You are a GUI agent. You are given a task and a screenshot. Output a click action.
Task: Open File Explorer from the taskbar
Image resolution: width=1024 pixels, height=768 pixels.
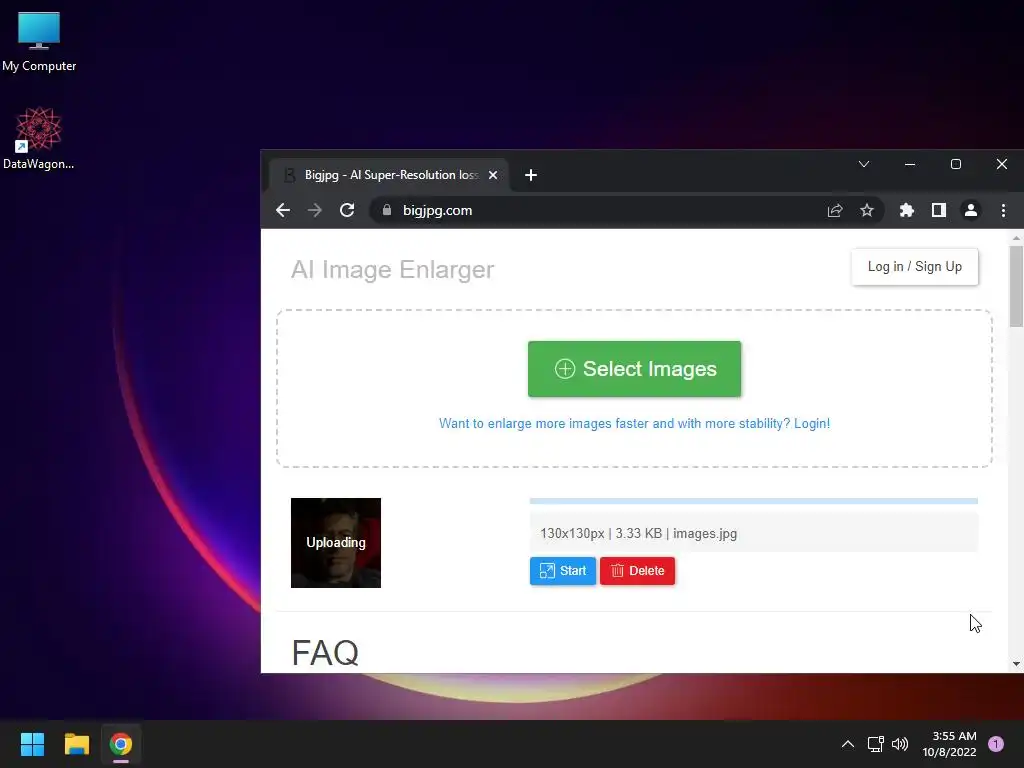coord(76,744)
